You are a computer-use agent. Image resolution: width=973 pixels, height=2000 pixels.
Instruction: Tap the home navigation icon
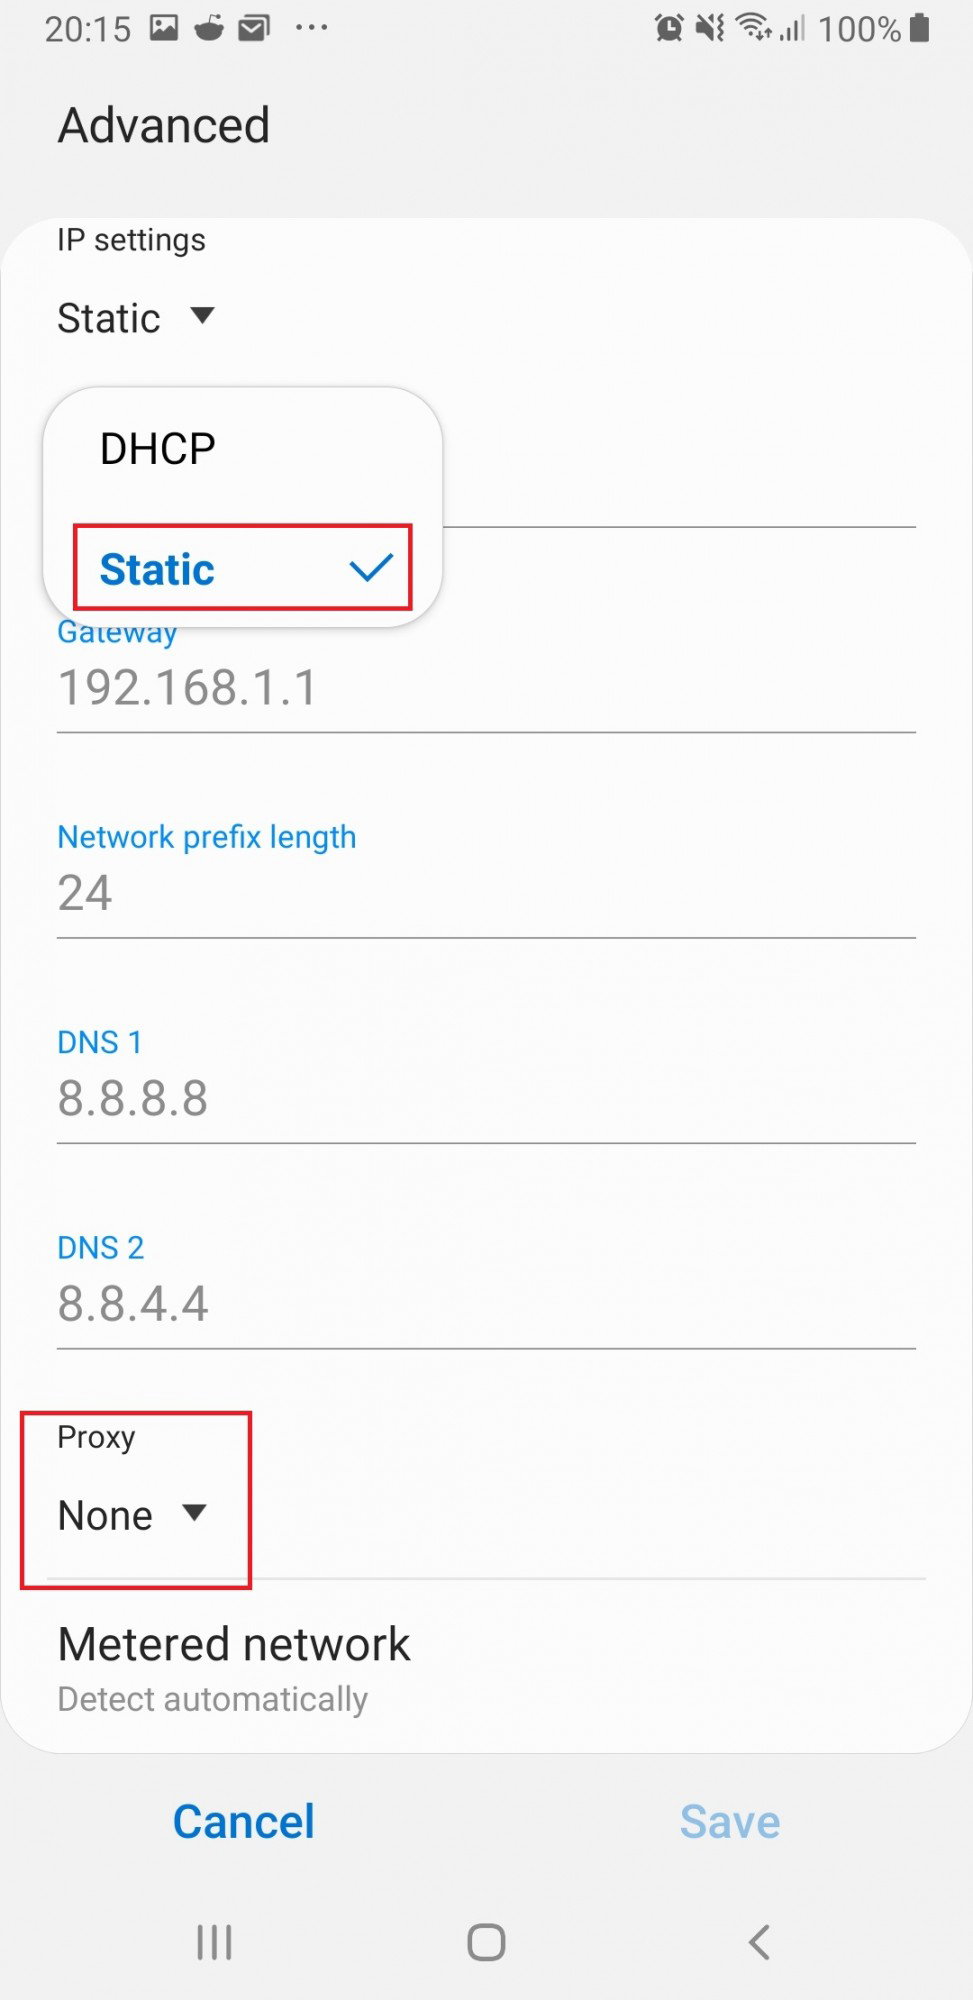click(x=486, y=1942)
